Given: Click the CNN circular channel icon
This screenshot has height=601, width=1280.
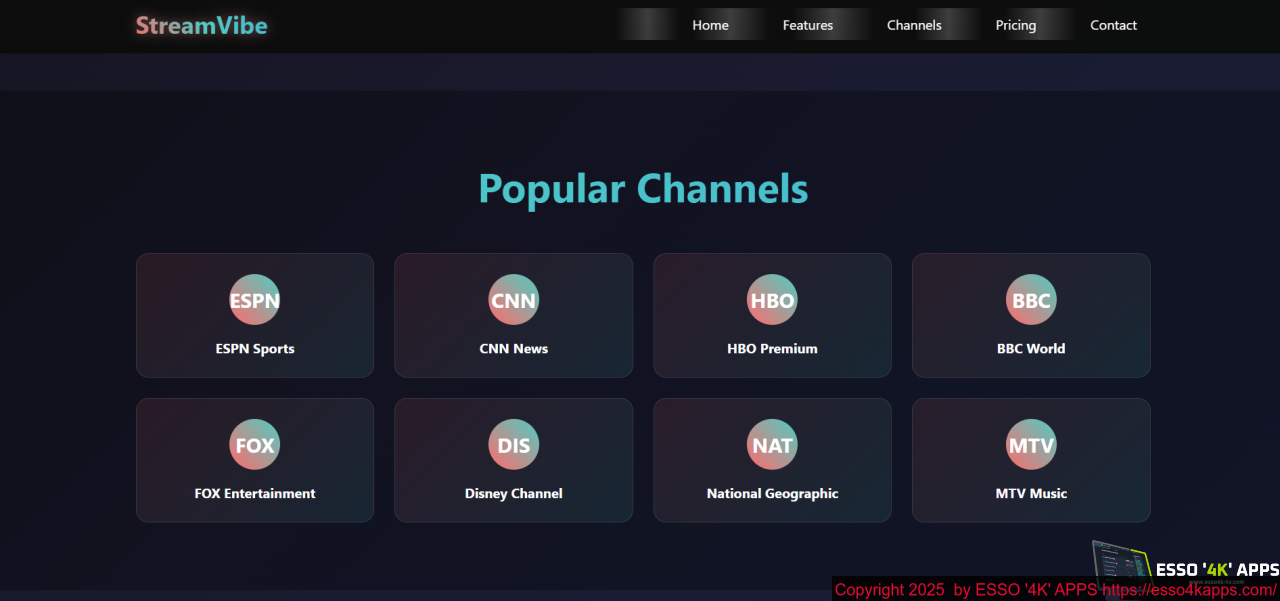Looking at the screenshot, I should 514,300.
